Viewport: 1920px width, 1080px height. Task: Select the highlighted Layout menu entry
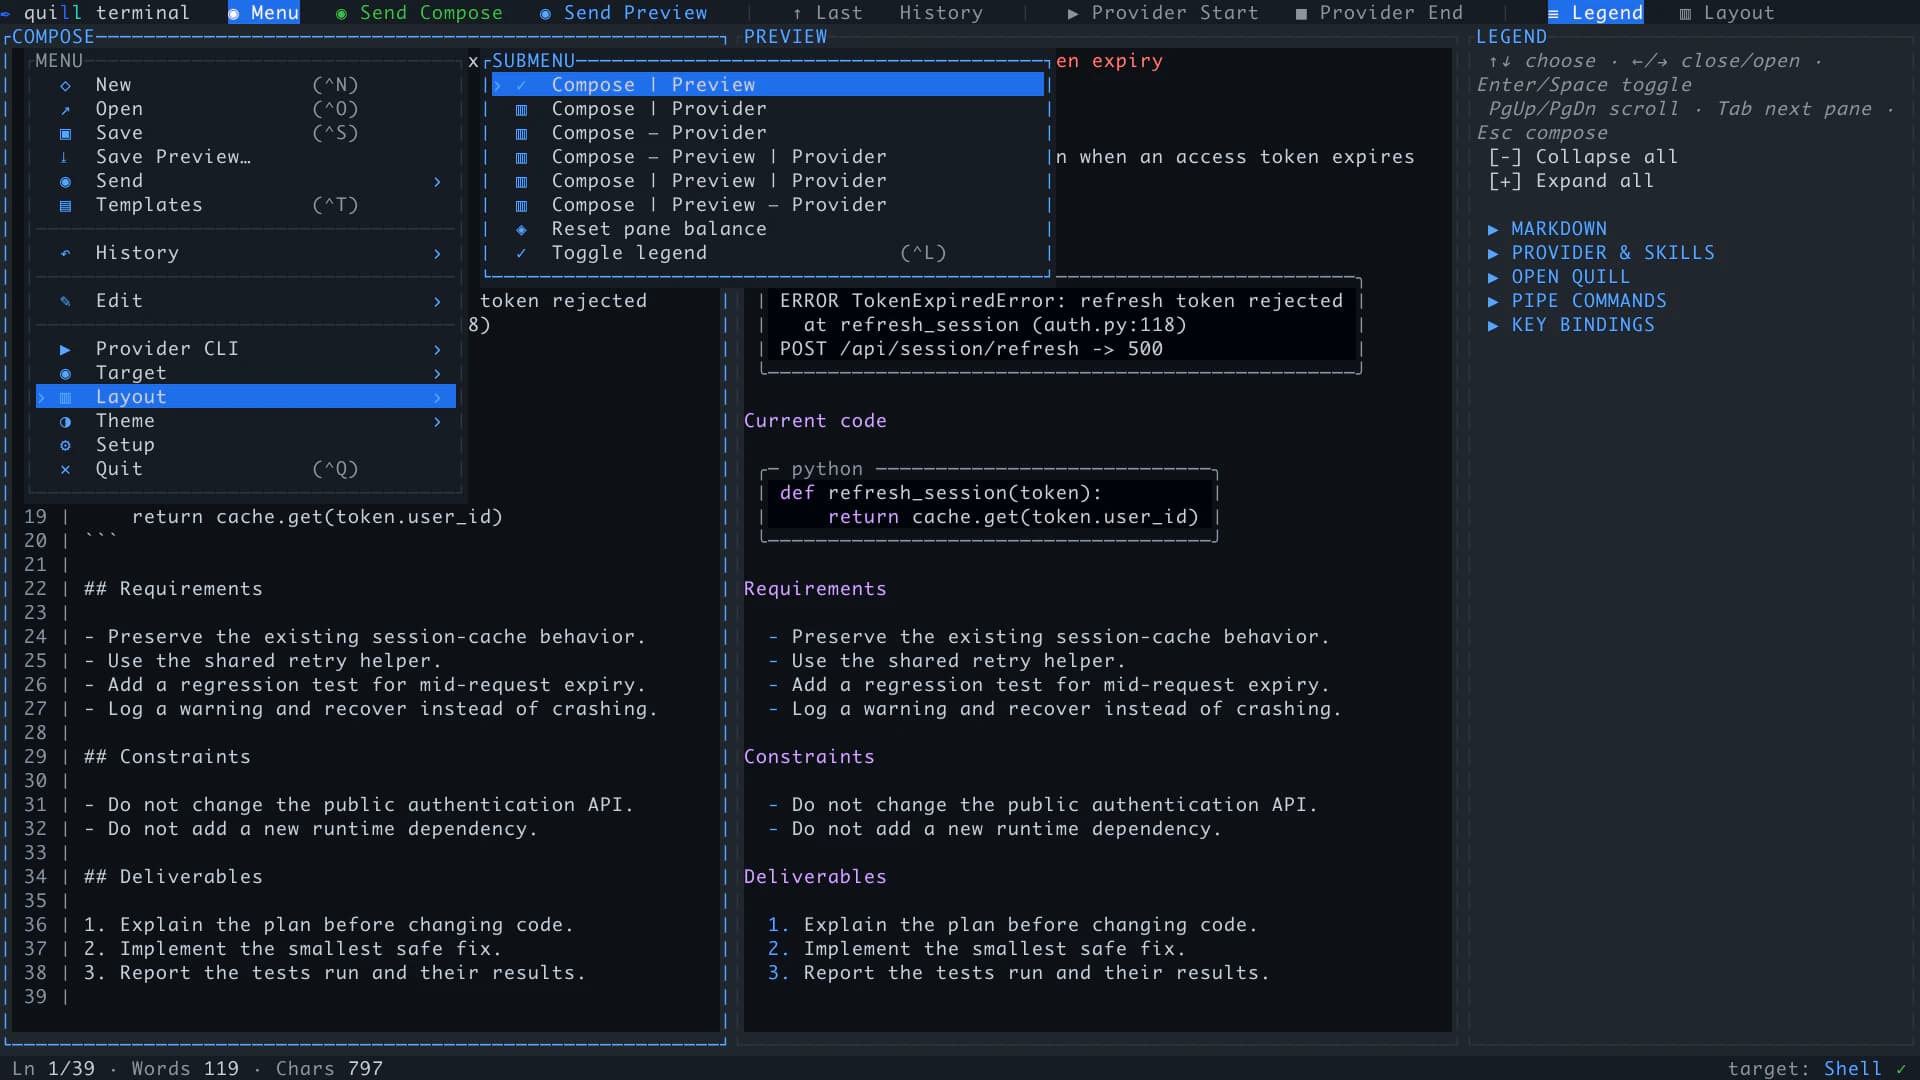(x=246, y=397)
